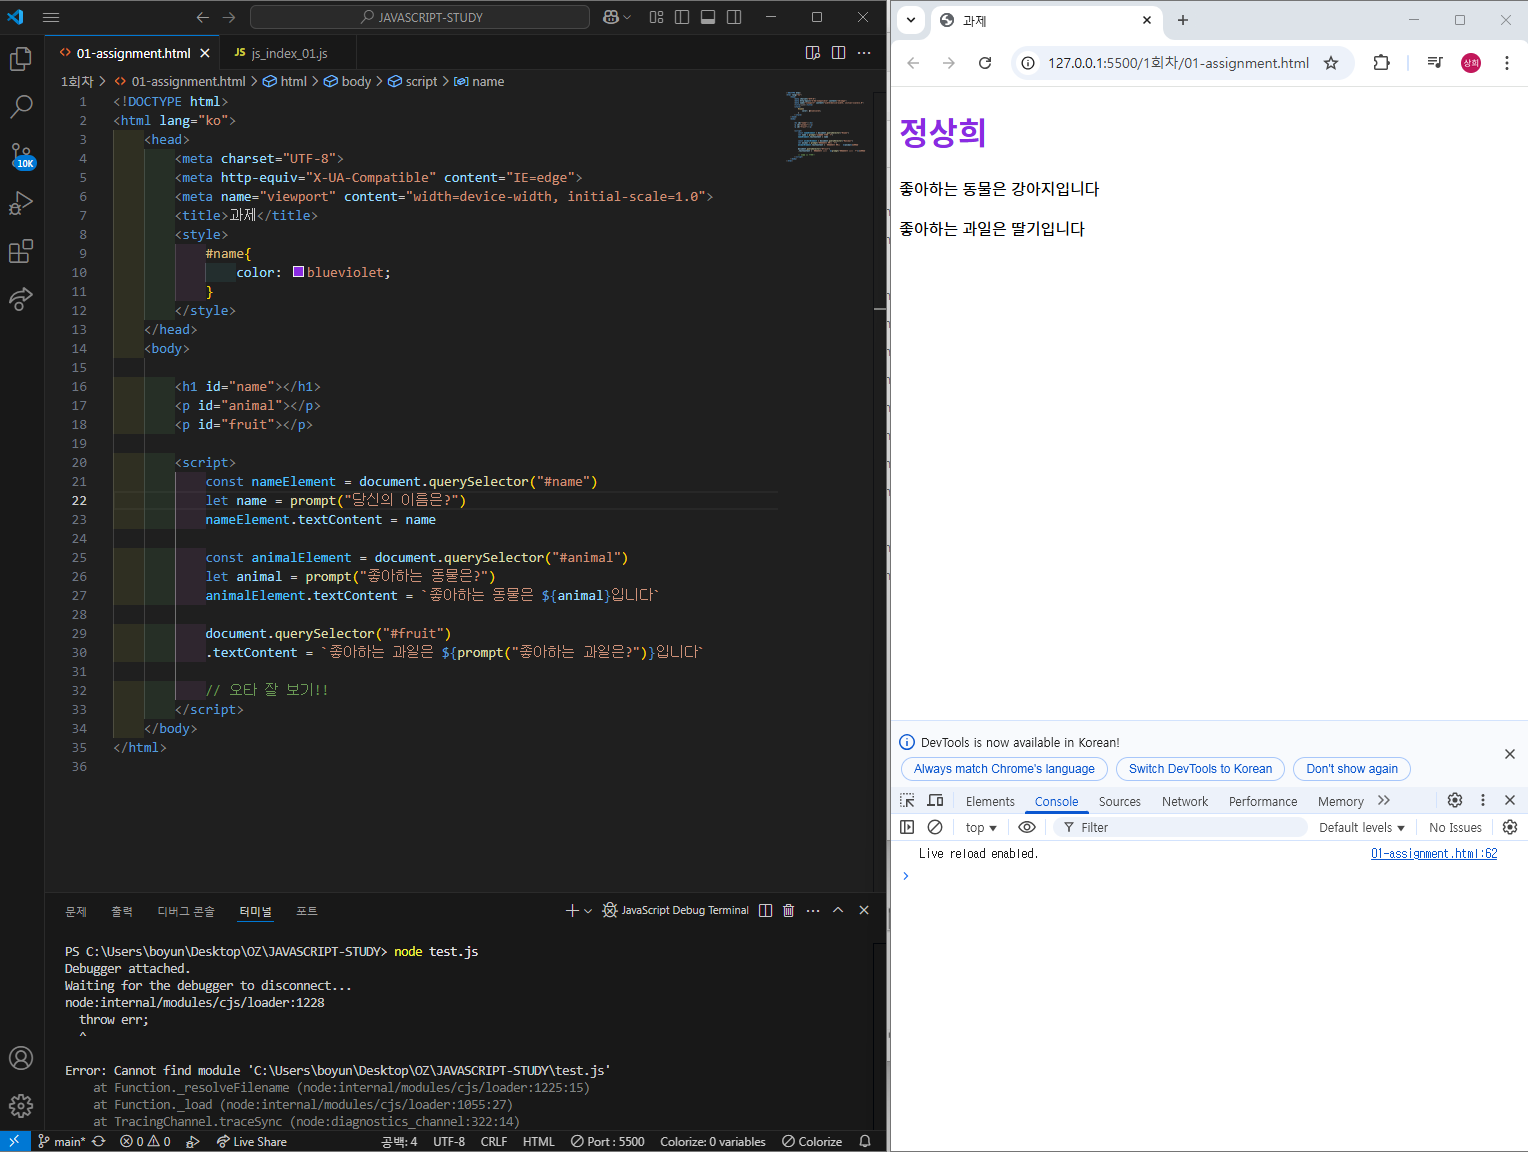This screenshot has height=1152, width=1528.
Task: Open the DevTools top context dropdown
Action: click(x=981, y=827)
